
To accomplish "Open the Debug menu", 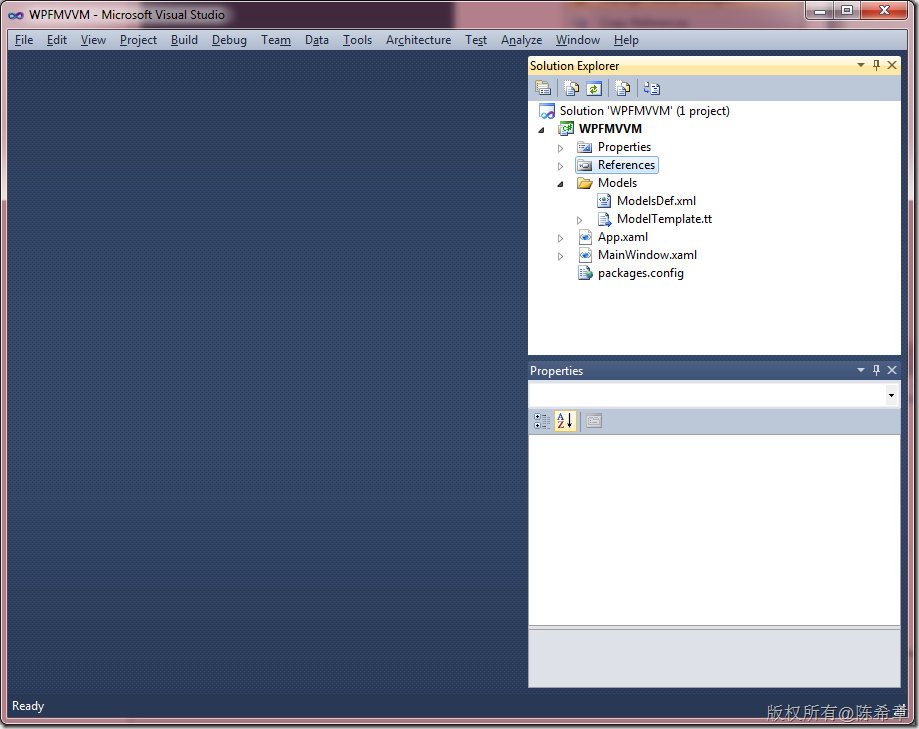I will [229, 40].
